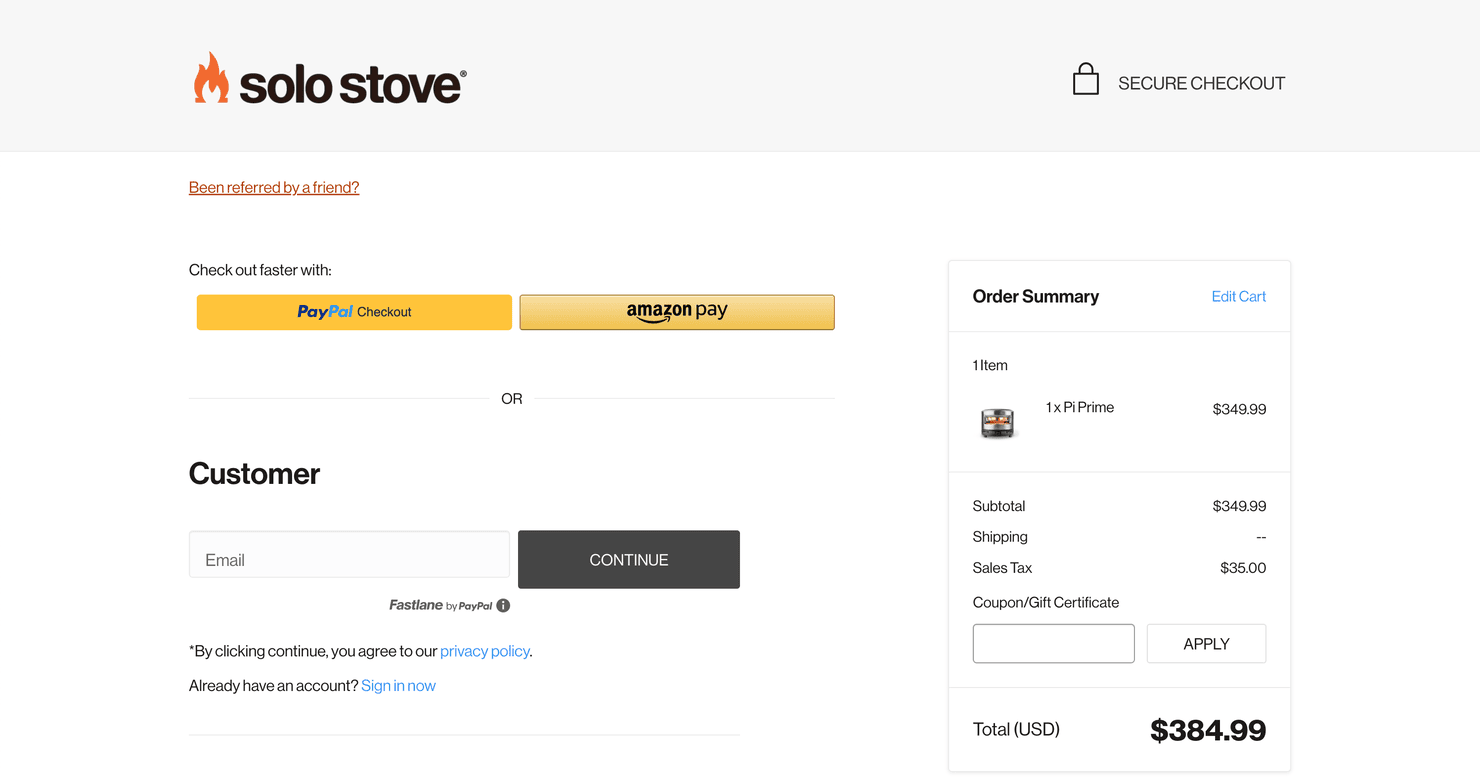The height and width of the screenshot is (778, 1480).
Task: Click the 'Total (USD)' label
Action: click(1016, 729)
